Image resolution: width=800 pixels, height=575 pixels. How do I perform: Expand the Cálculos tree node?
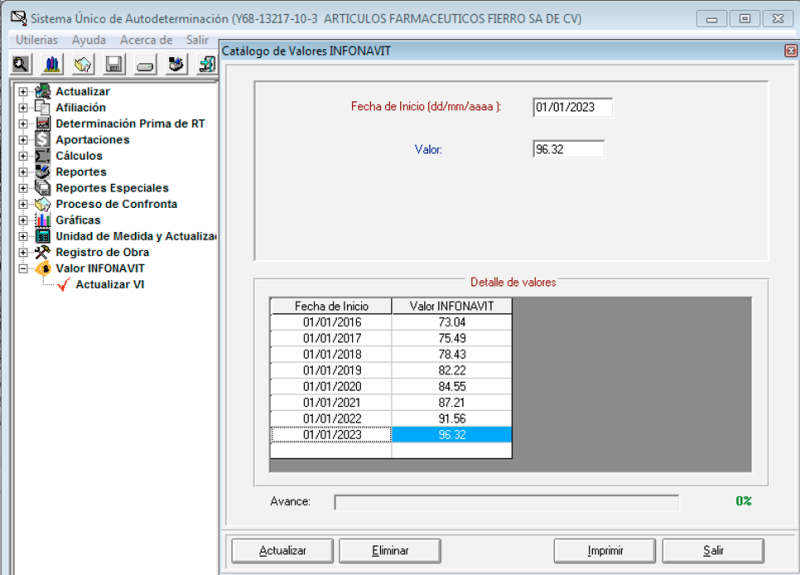(x=23, y=156)
